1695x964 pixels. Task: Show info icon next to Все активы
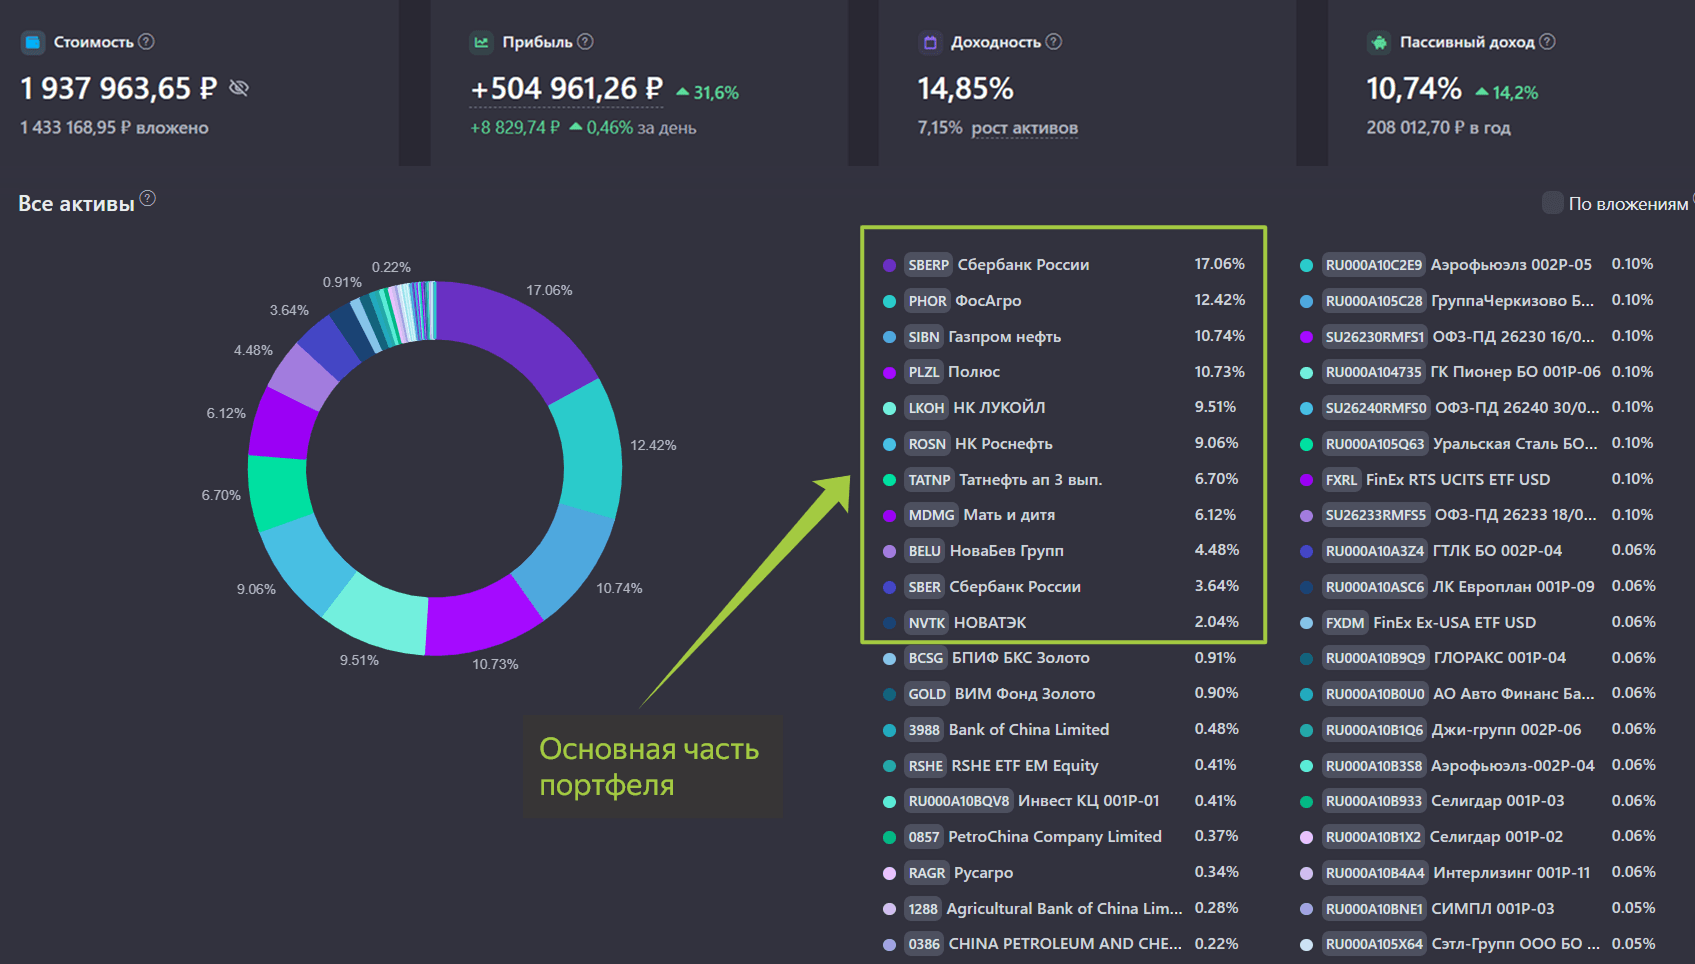coord(148,198)
